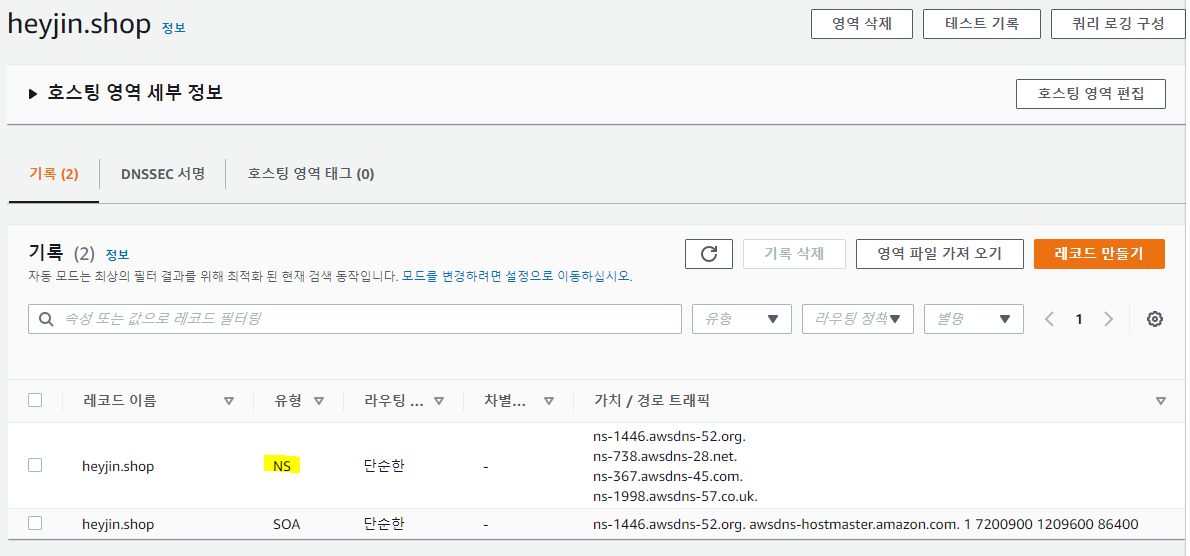Click the refresh records icon button
The image size is (1190, 556).
709,254
